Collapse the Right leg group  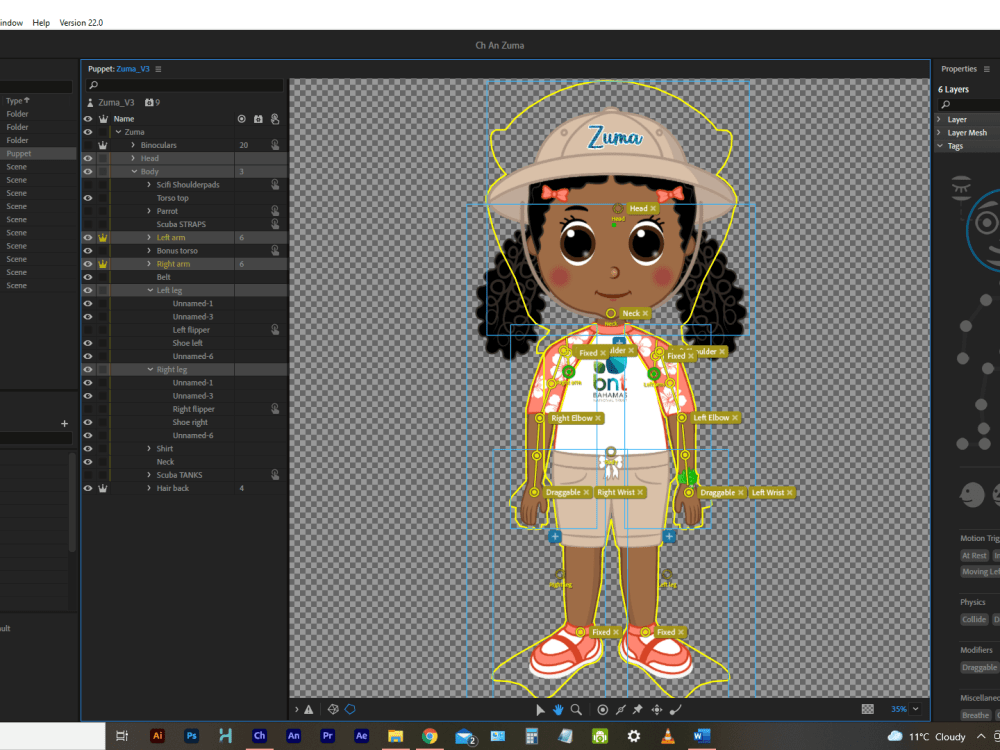[x=150, y=369]
